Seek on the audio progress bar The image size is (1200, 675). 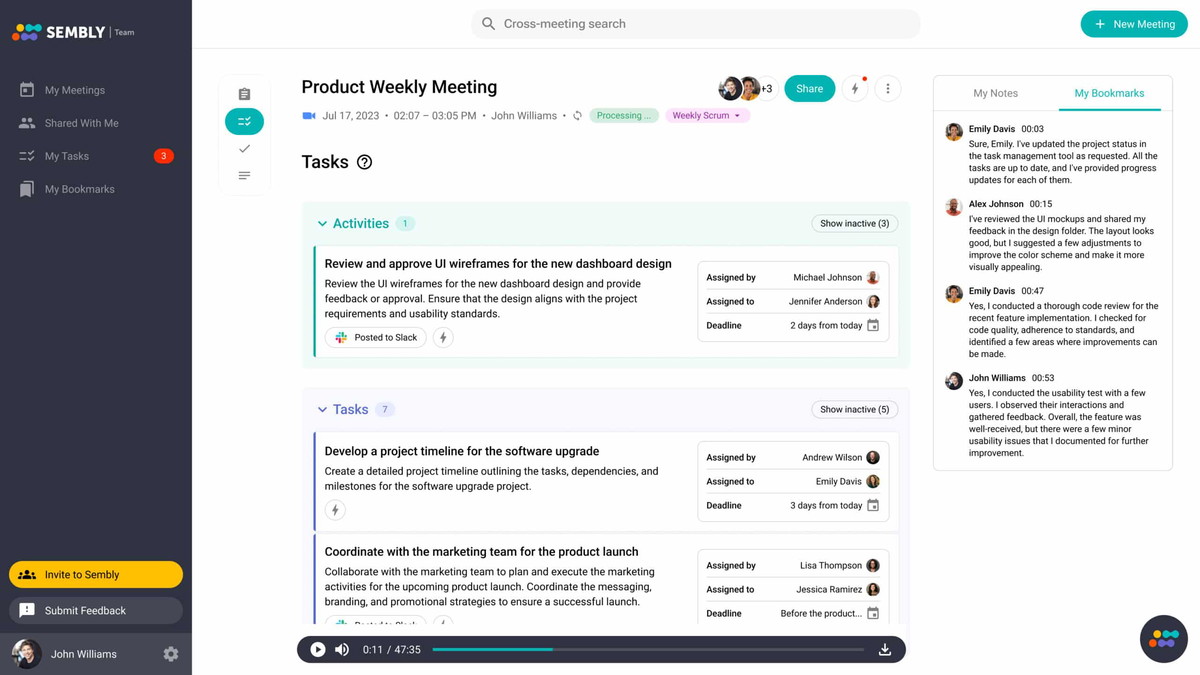648,650
